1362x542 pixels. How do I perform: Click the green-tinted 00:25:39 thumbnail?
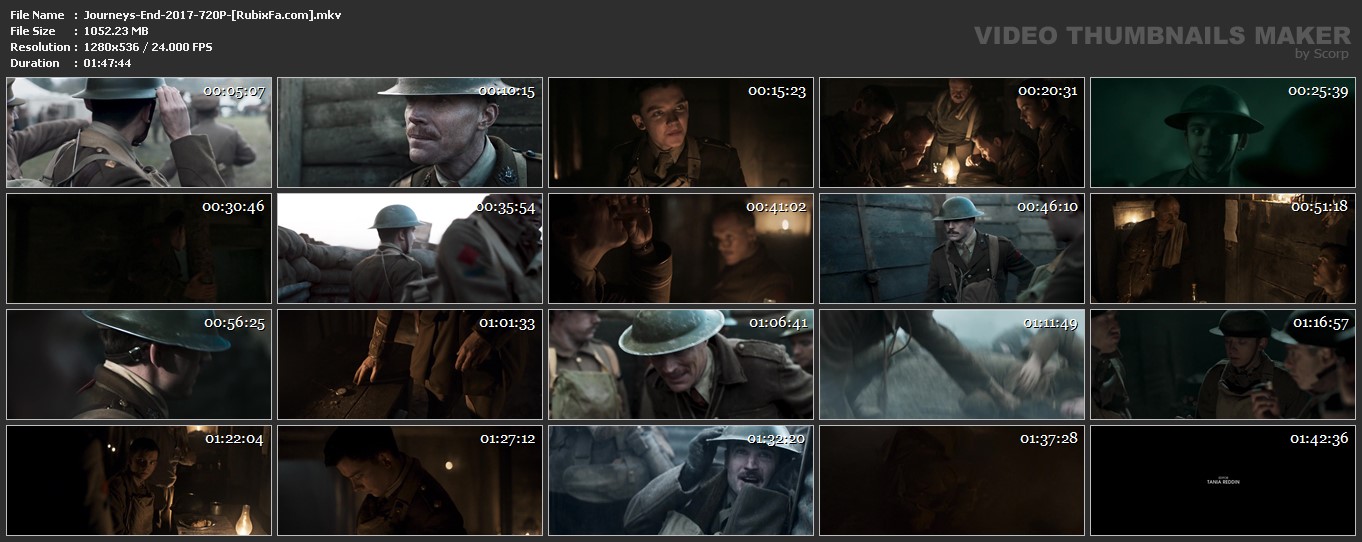(x=1222, y=133)
